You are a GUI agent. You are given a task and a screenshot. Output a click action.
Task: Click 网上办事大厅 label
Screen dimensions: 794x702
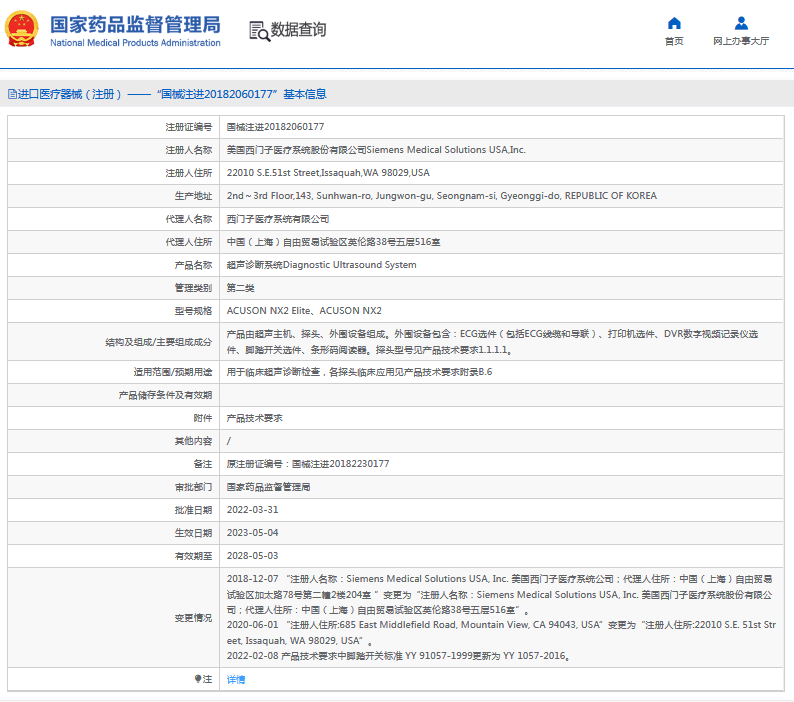point(741,41)
